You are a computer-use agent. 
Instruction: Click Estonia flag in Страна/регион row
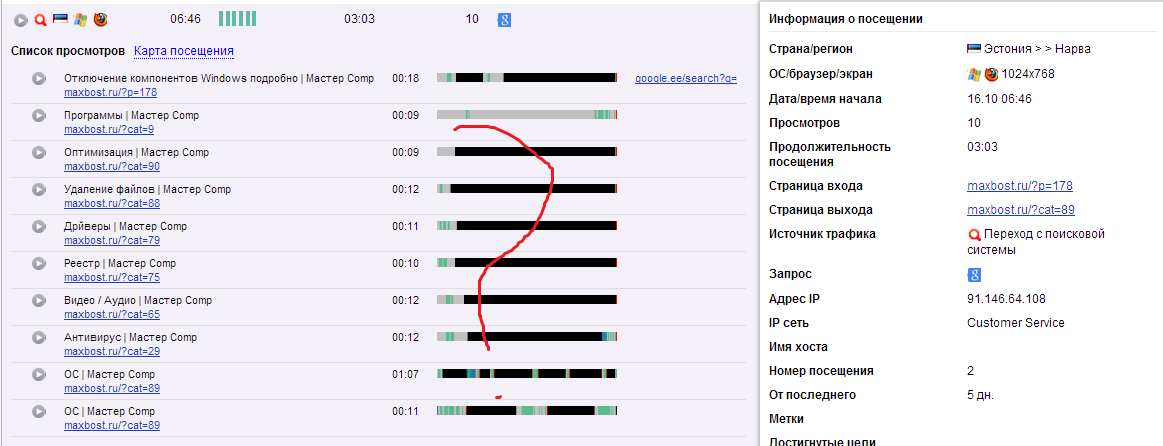point(974,48)
